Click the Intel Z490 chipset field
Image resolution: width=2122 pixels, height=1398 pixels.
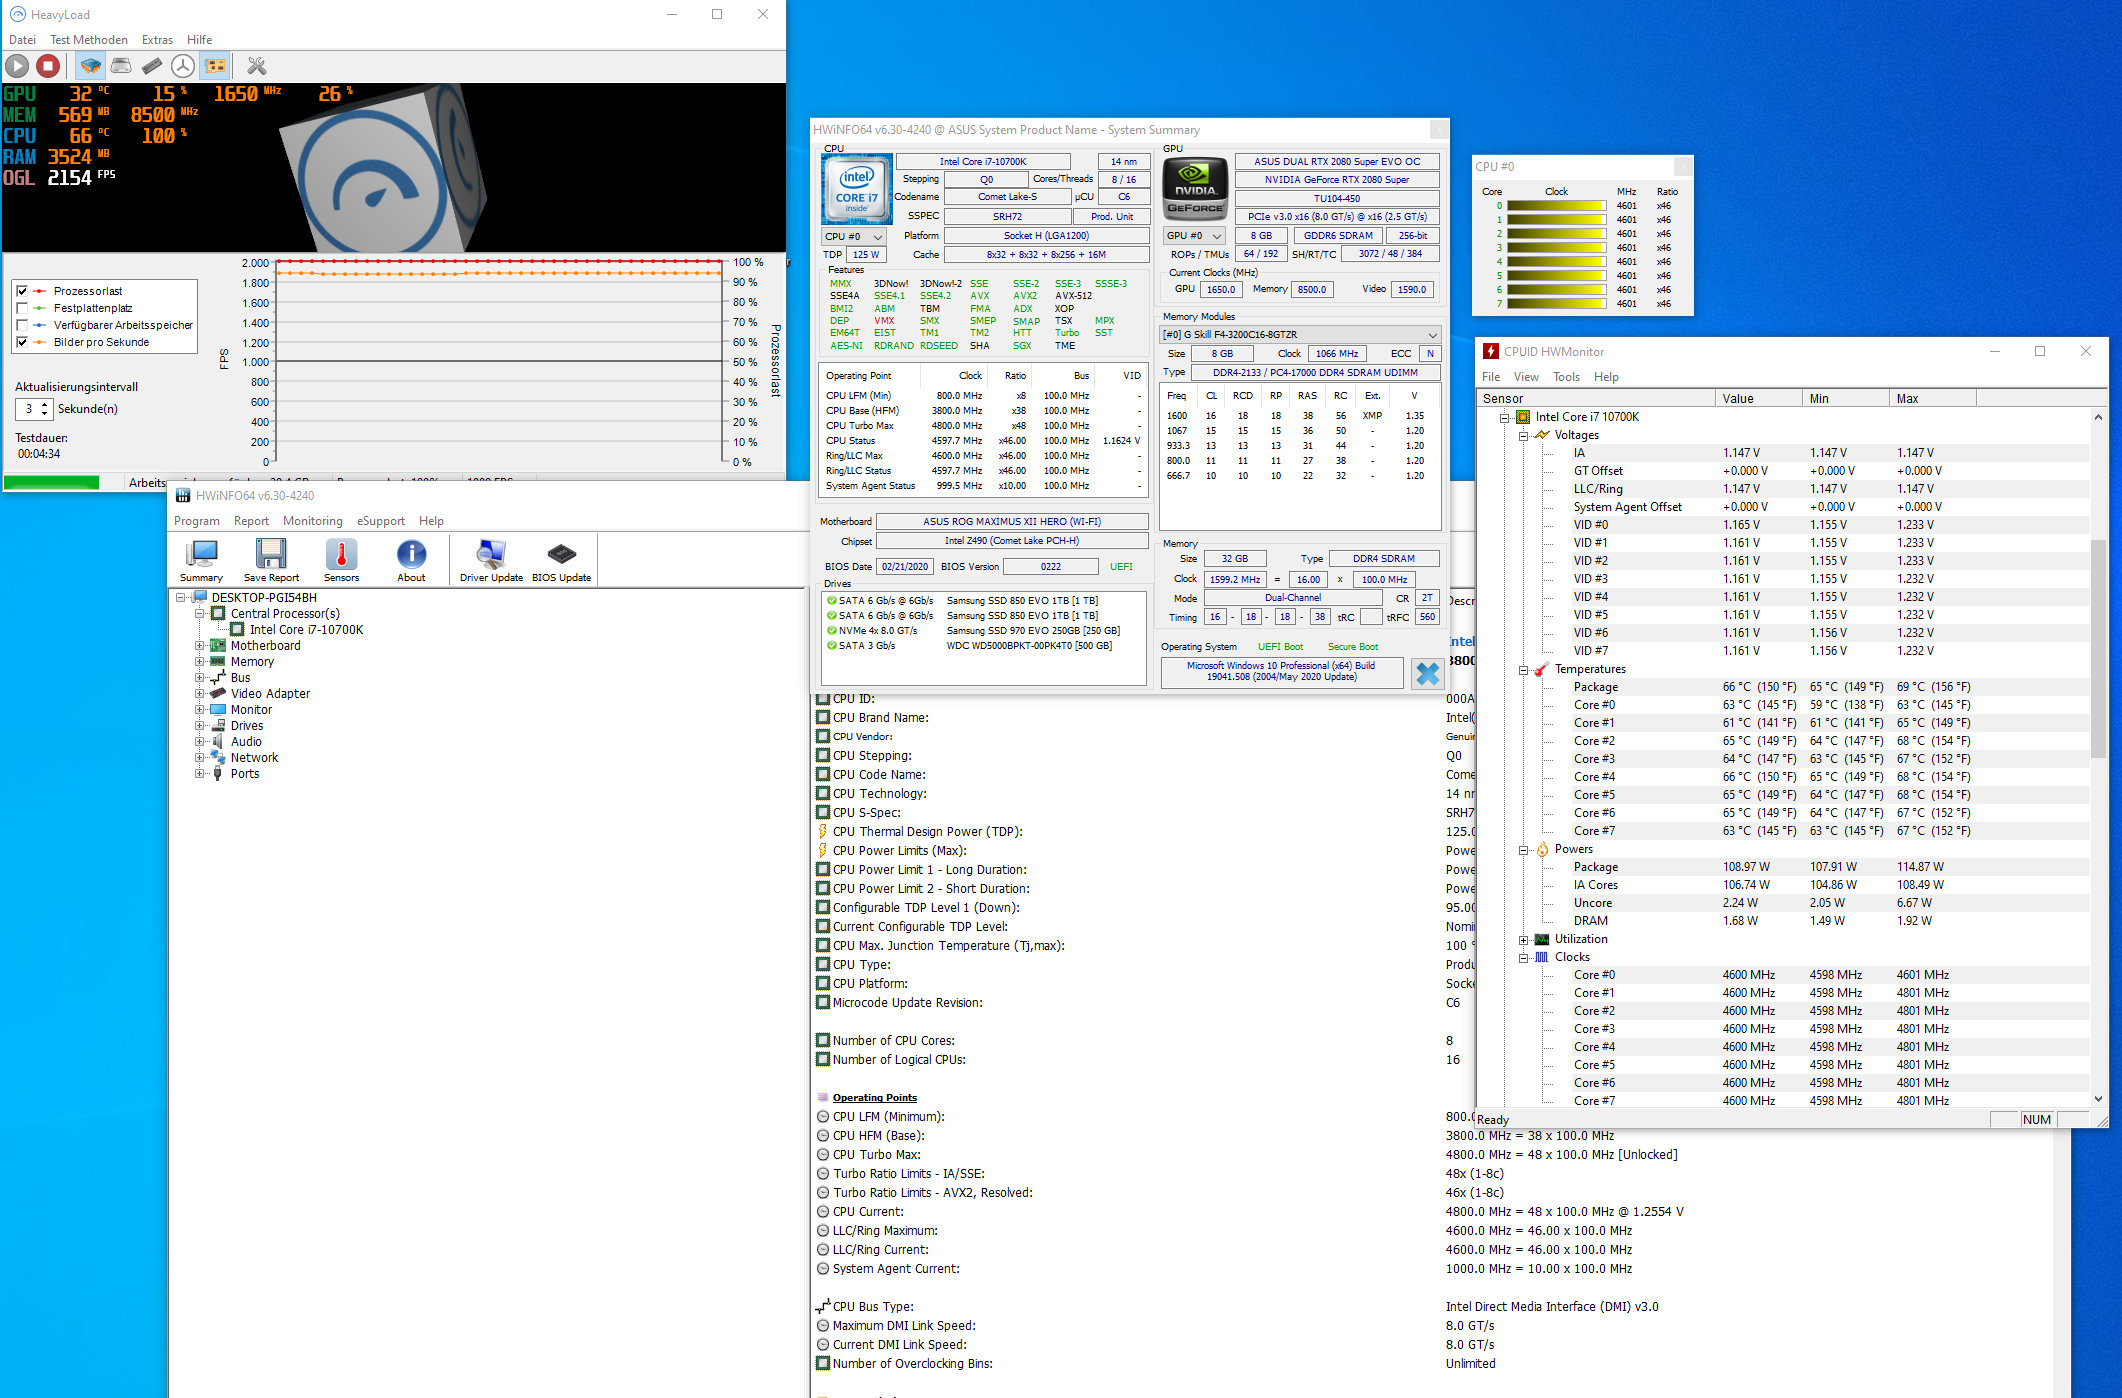[x=1012, y=541]
